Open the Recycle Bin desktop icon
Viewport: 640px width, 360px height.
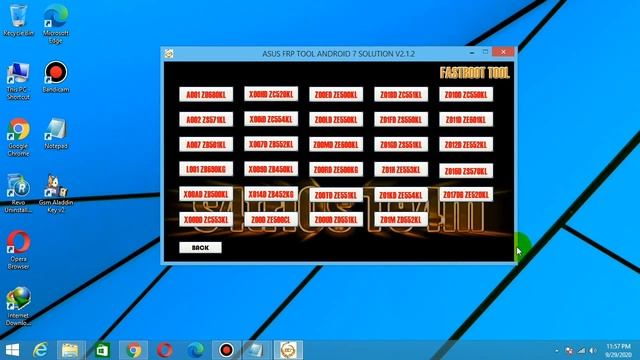(18, 20)
